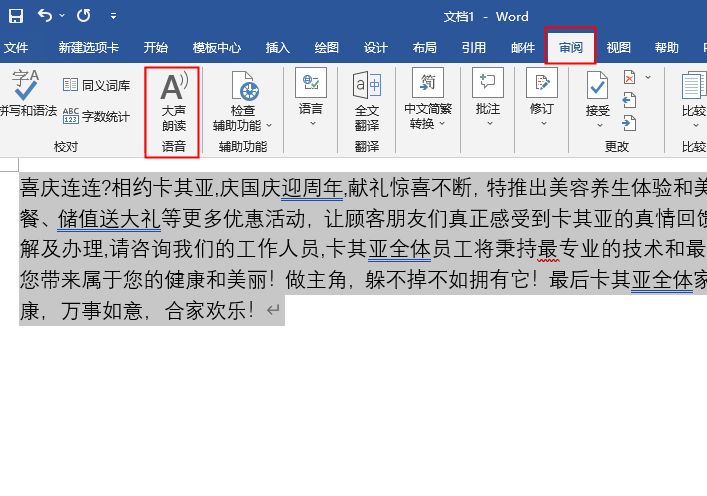Click the text 做主角 in the document
Viewport: 707px width, 496px height.
click(x=315, y=280)
